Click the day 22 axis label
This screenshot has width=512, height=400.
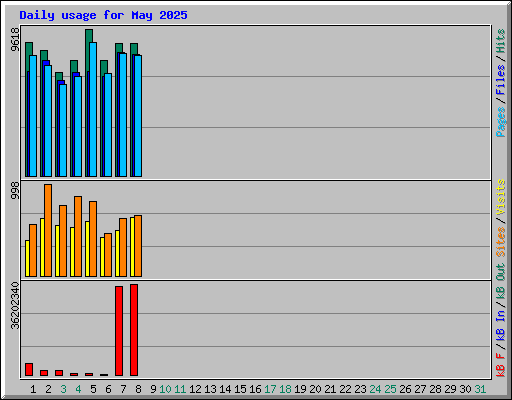(345, 389)
